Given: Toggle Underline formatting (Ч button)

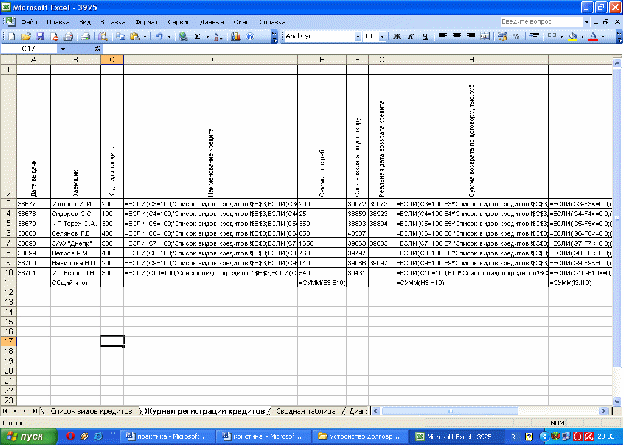Looking at the screenshot, I should [x=425, y=36].
